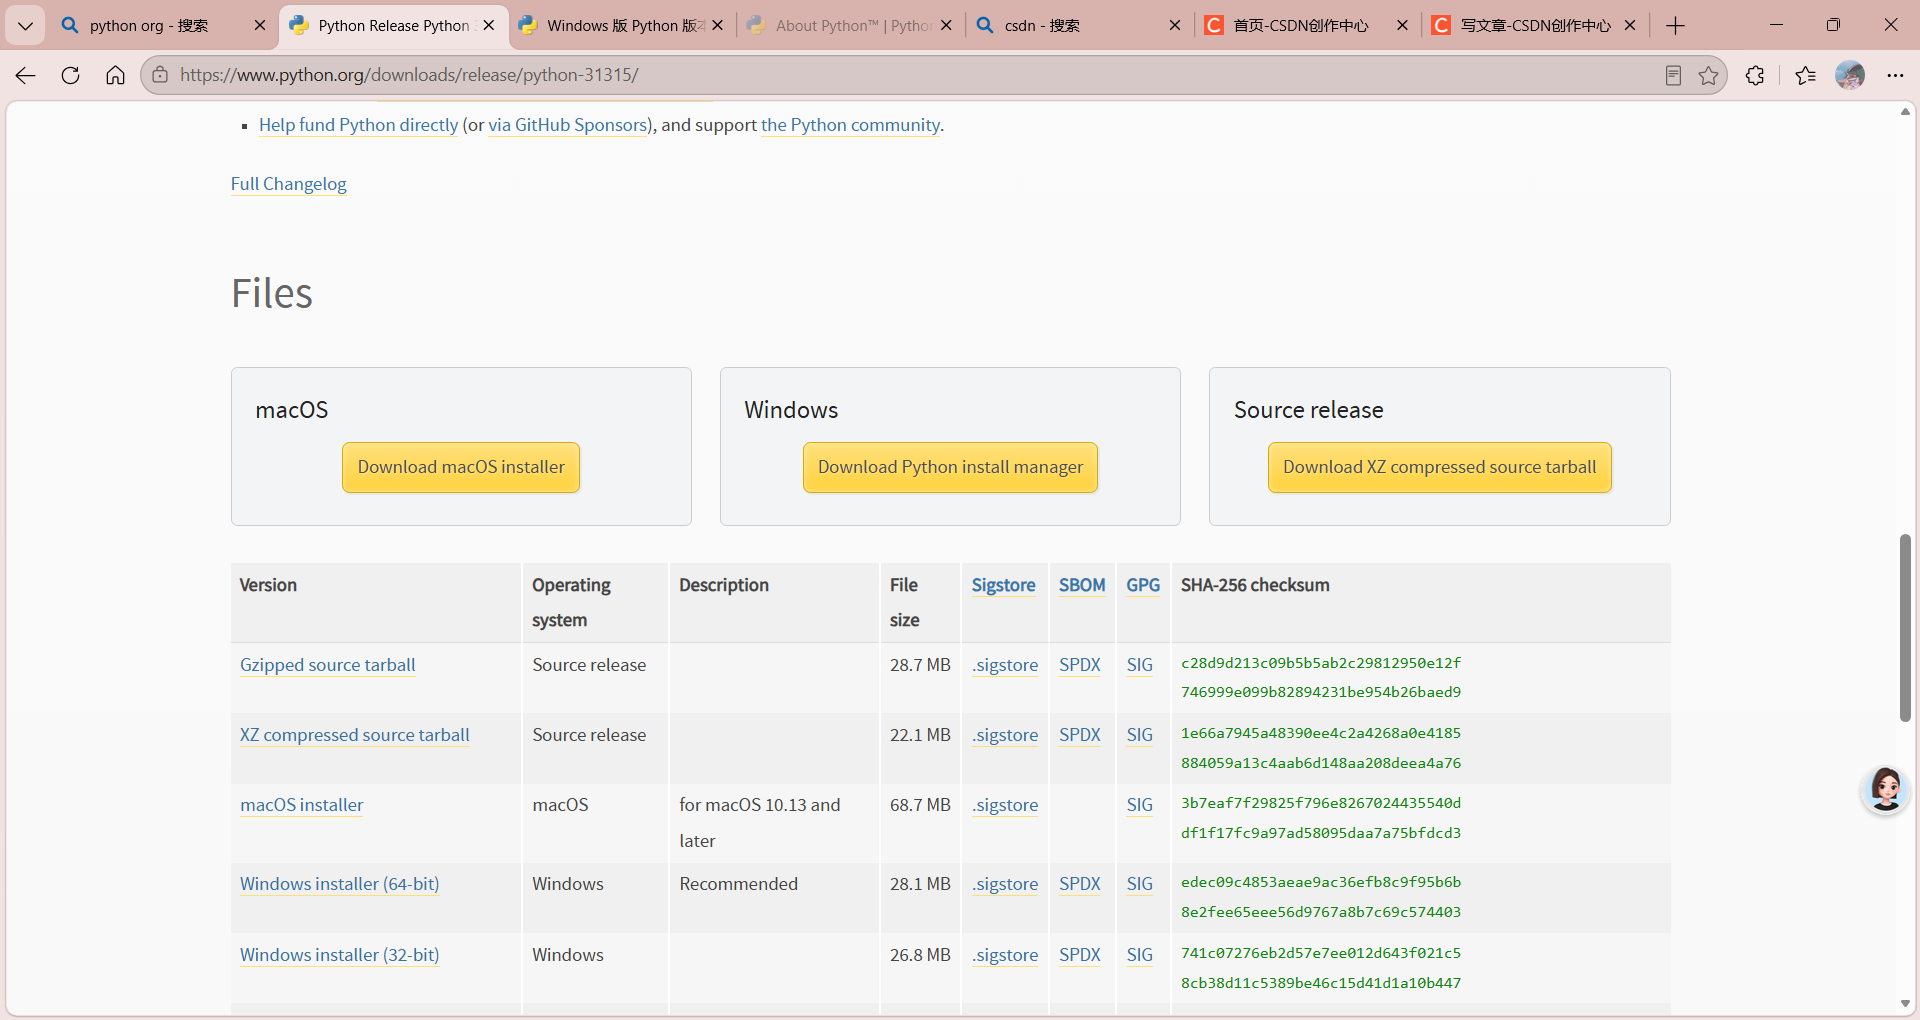Image resolution: width=1920 pixels, height=1020 pixels.
Task: Open SPDX for Windows 32-bit installer
Action: [x=1079, y=955]
